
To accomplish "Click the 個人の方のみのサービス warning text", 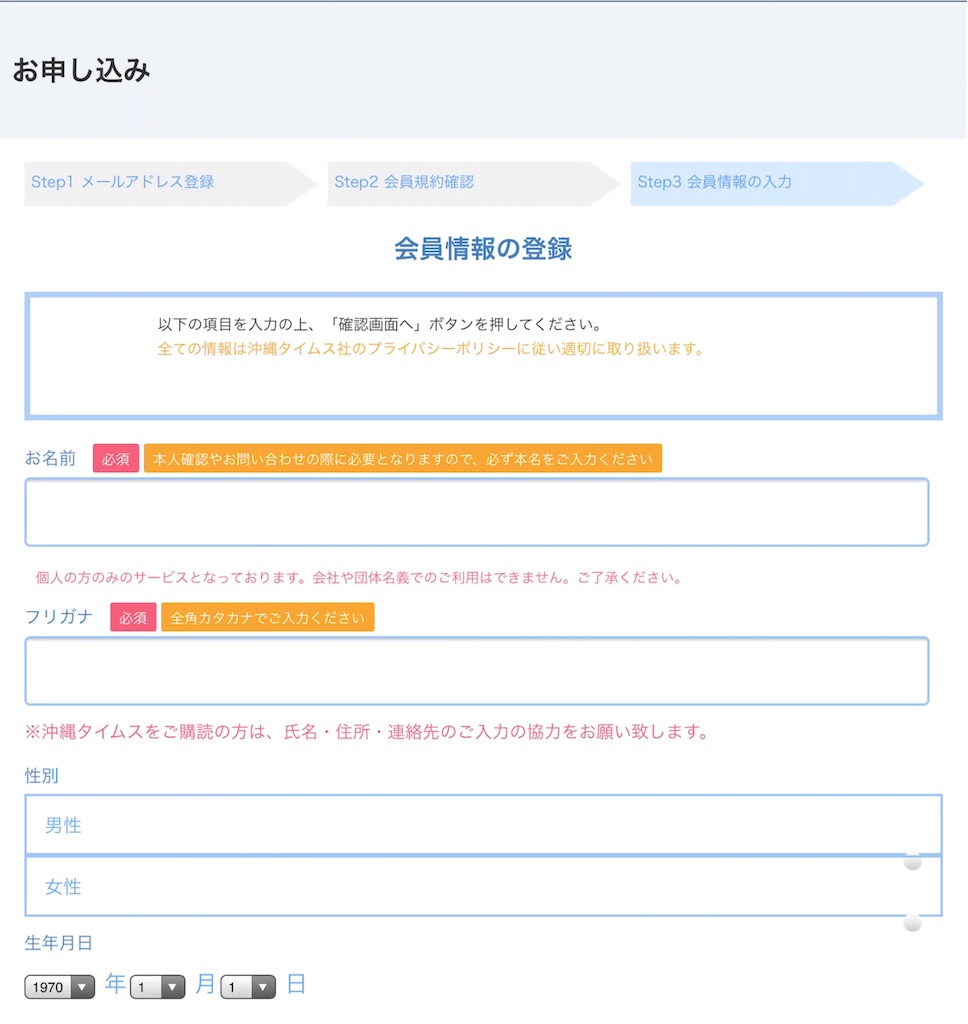I will [359, 577].
